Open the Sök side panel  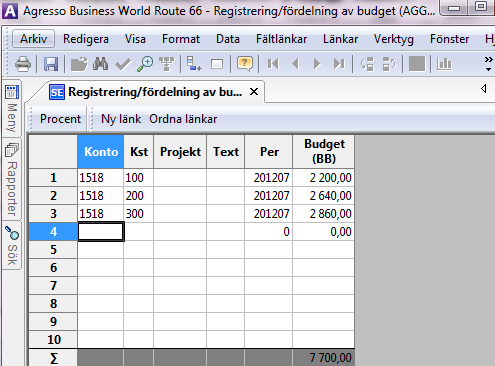(x=12, y=245)
